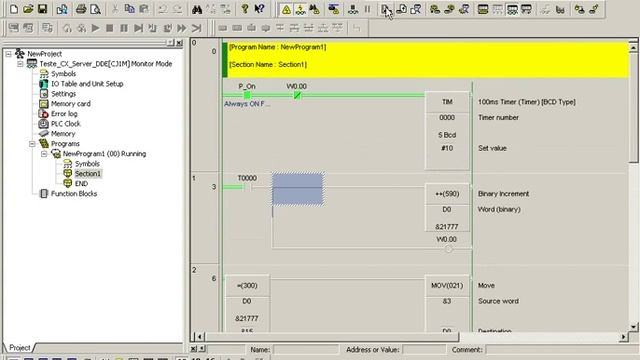
Task: Click the horizontal scroll-right arrow
Action: tap(623, 337)
